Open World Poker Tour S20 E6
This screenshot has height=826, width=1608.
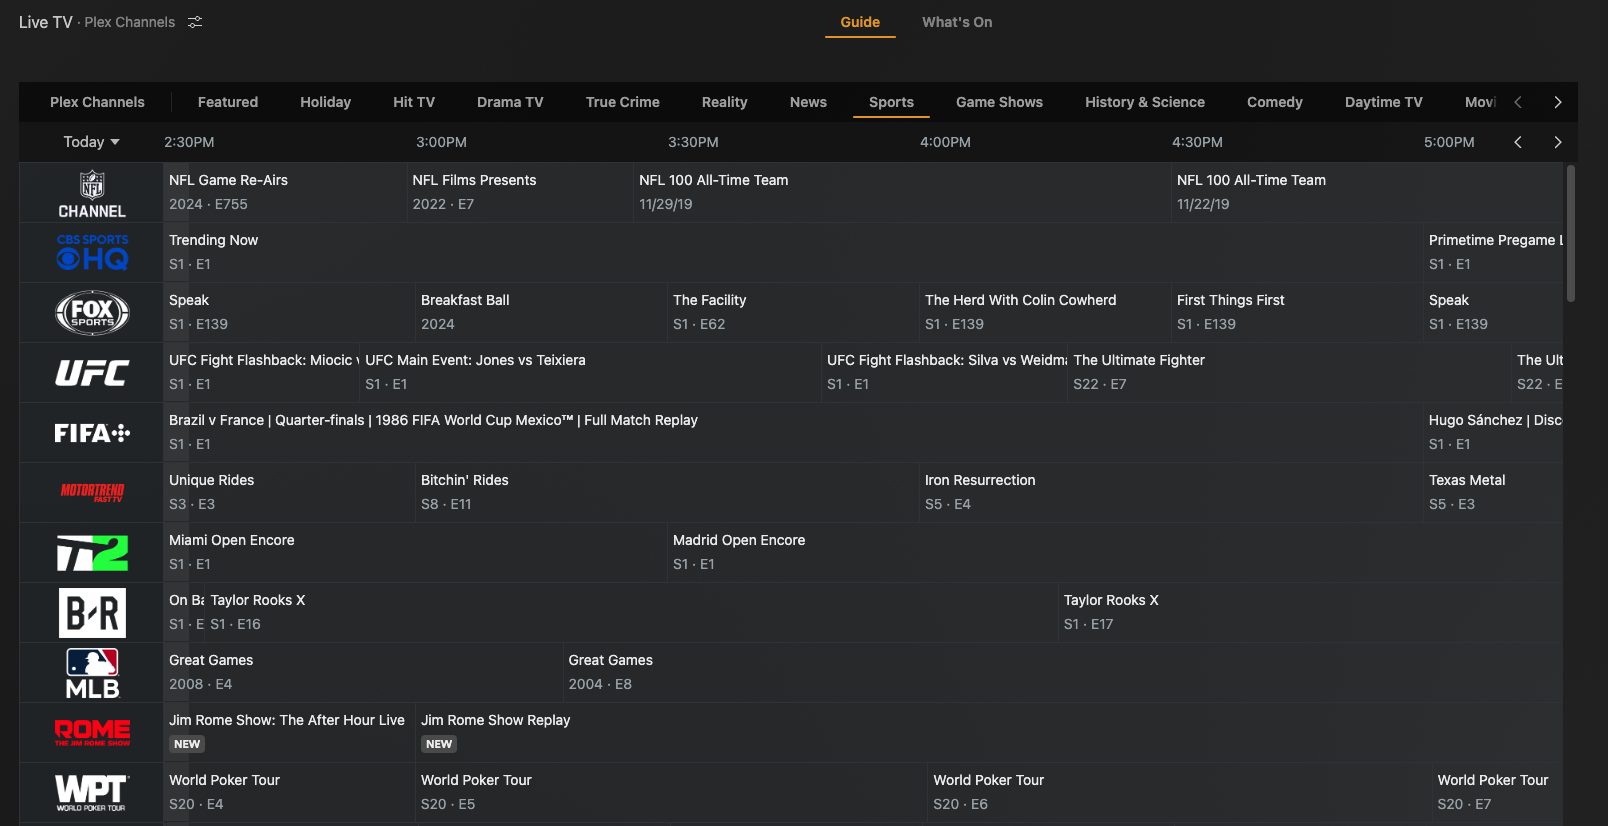pos(1180,792)
